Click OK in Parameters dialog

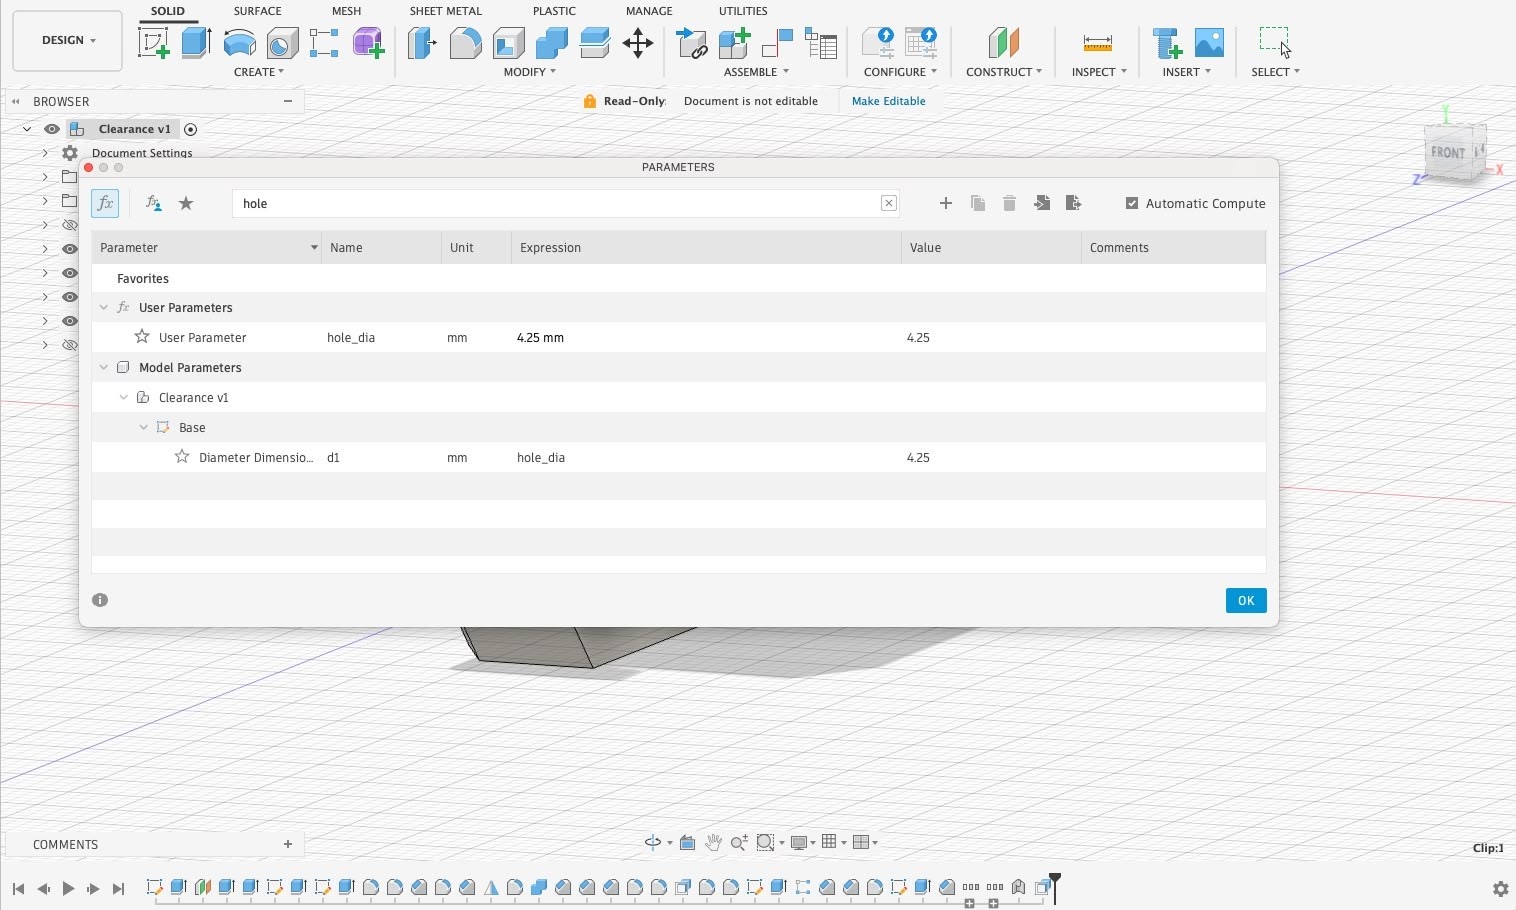(x=1246, y=600)
